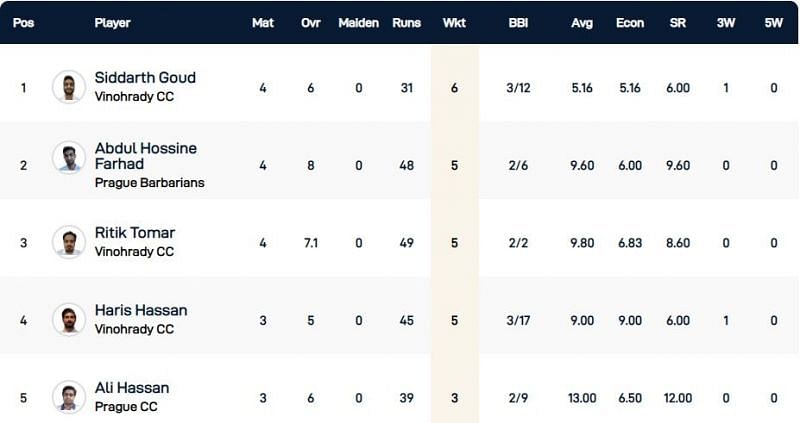Sort by the Mat column header
Screen dimensions: 800x423
coord(263,22)
